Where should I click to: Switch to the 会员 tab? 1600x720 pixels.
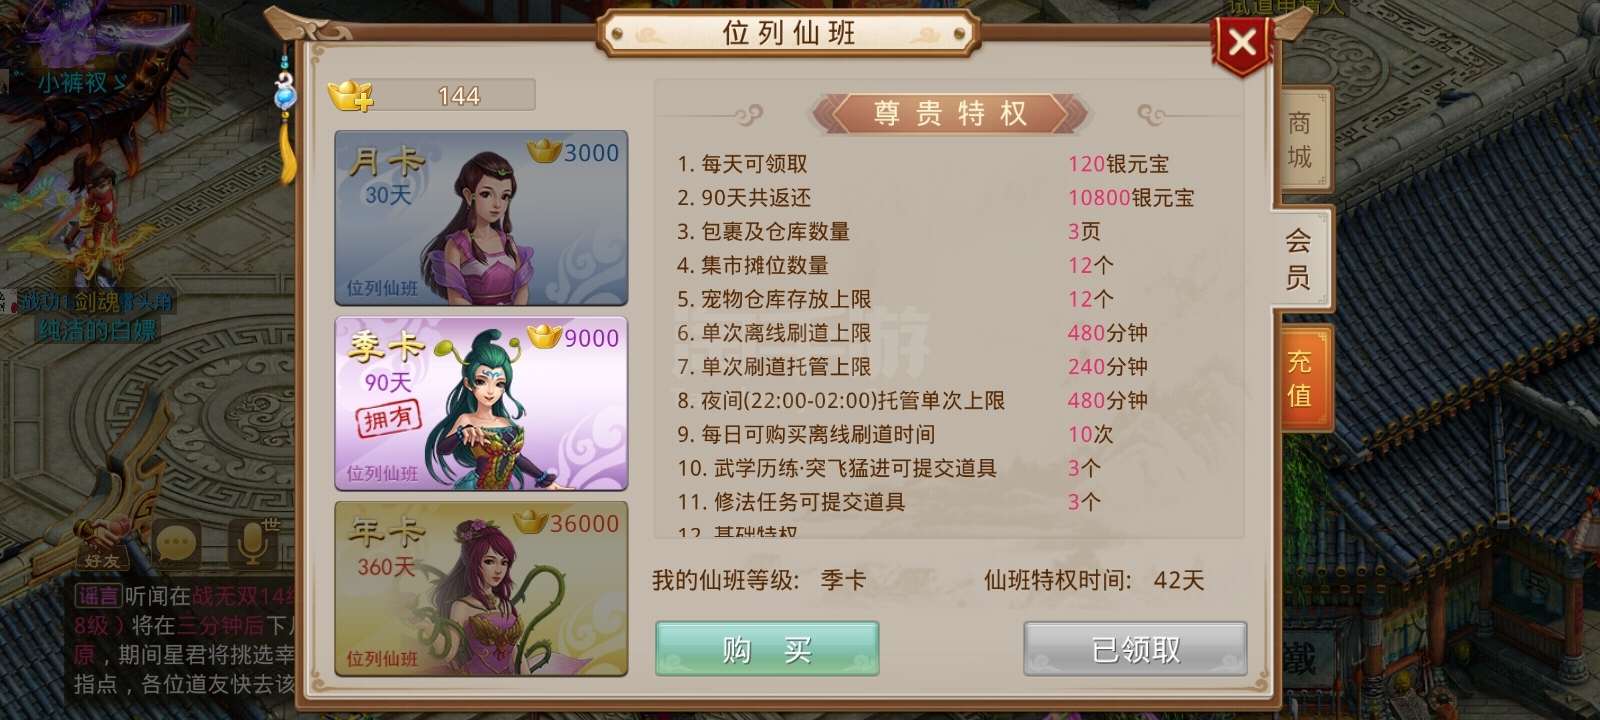pos(1300,258)
